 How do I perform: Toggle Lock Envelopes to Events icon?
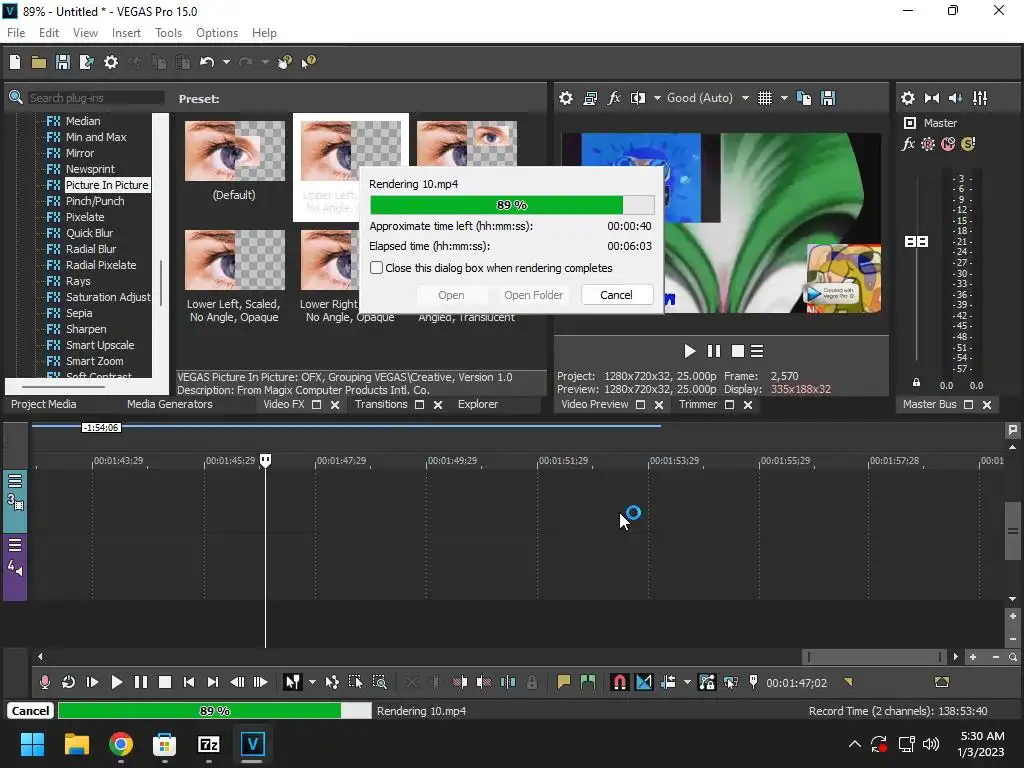(707, 682)
